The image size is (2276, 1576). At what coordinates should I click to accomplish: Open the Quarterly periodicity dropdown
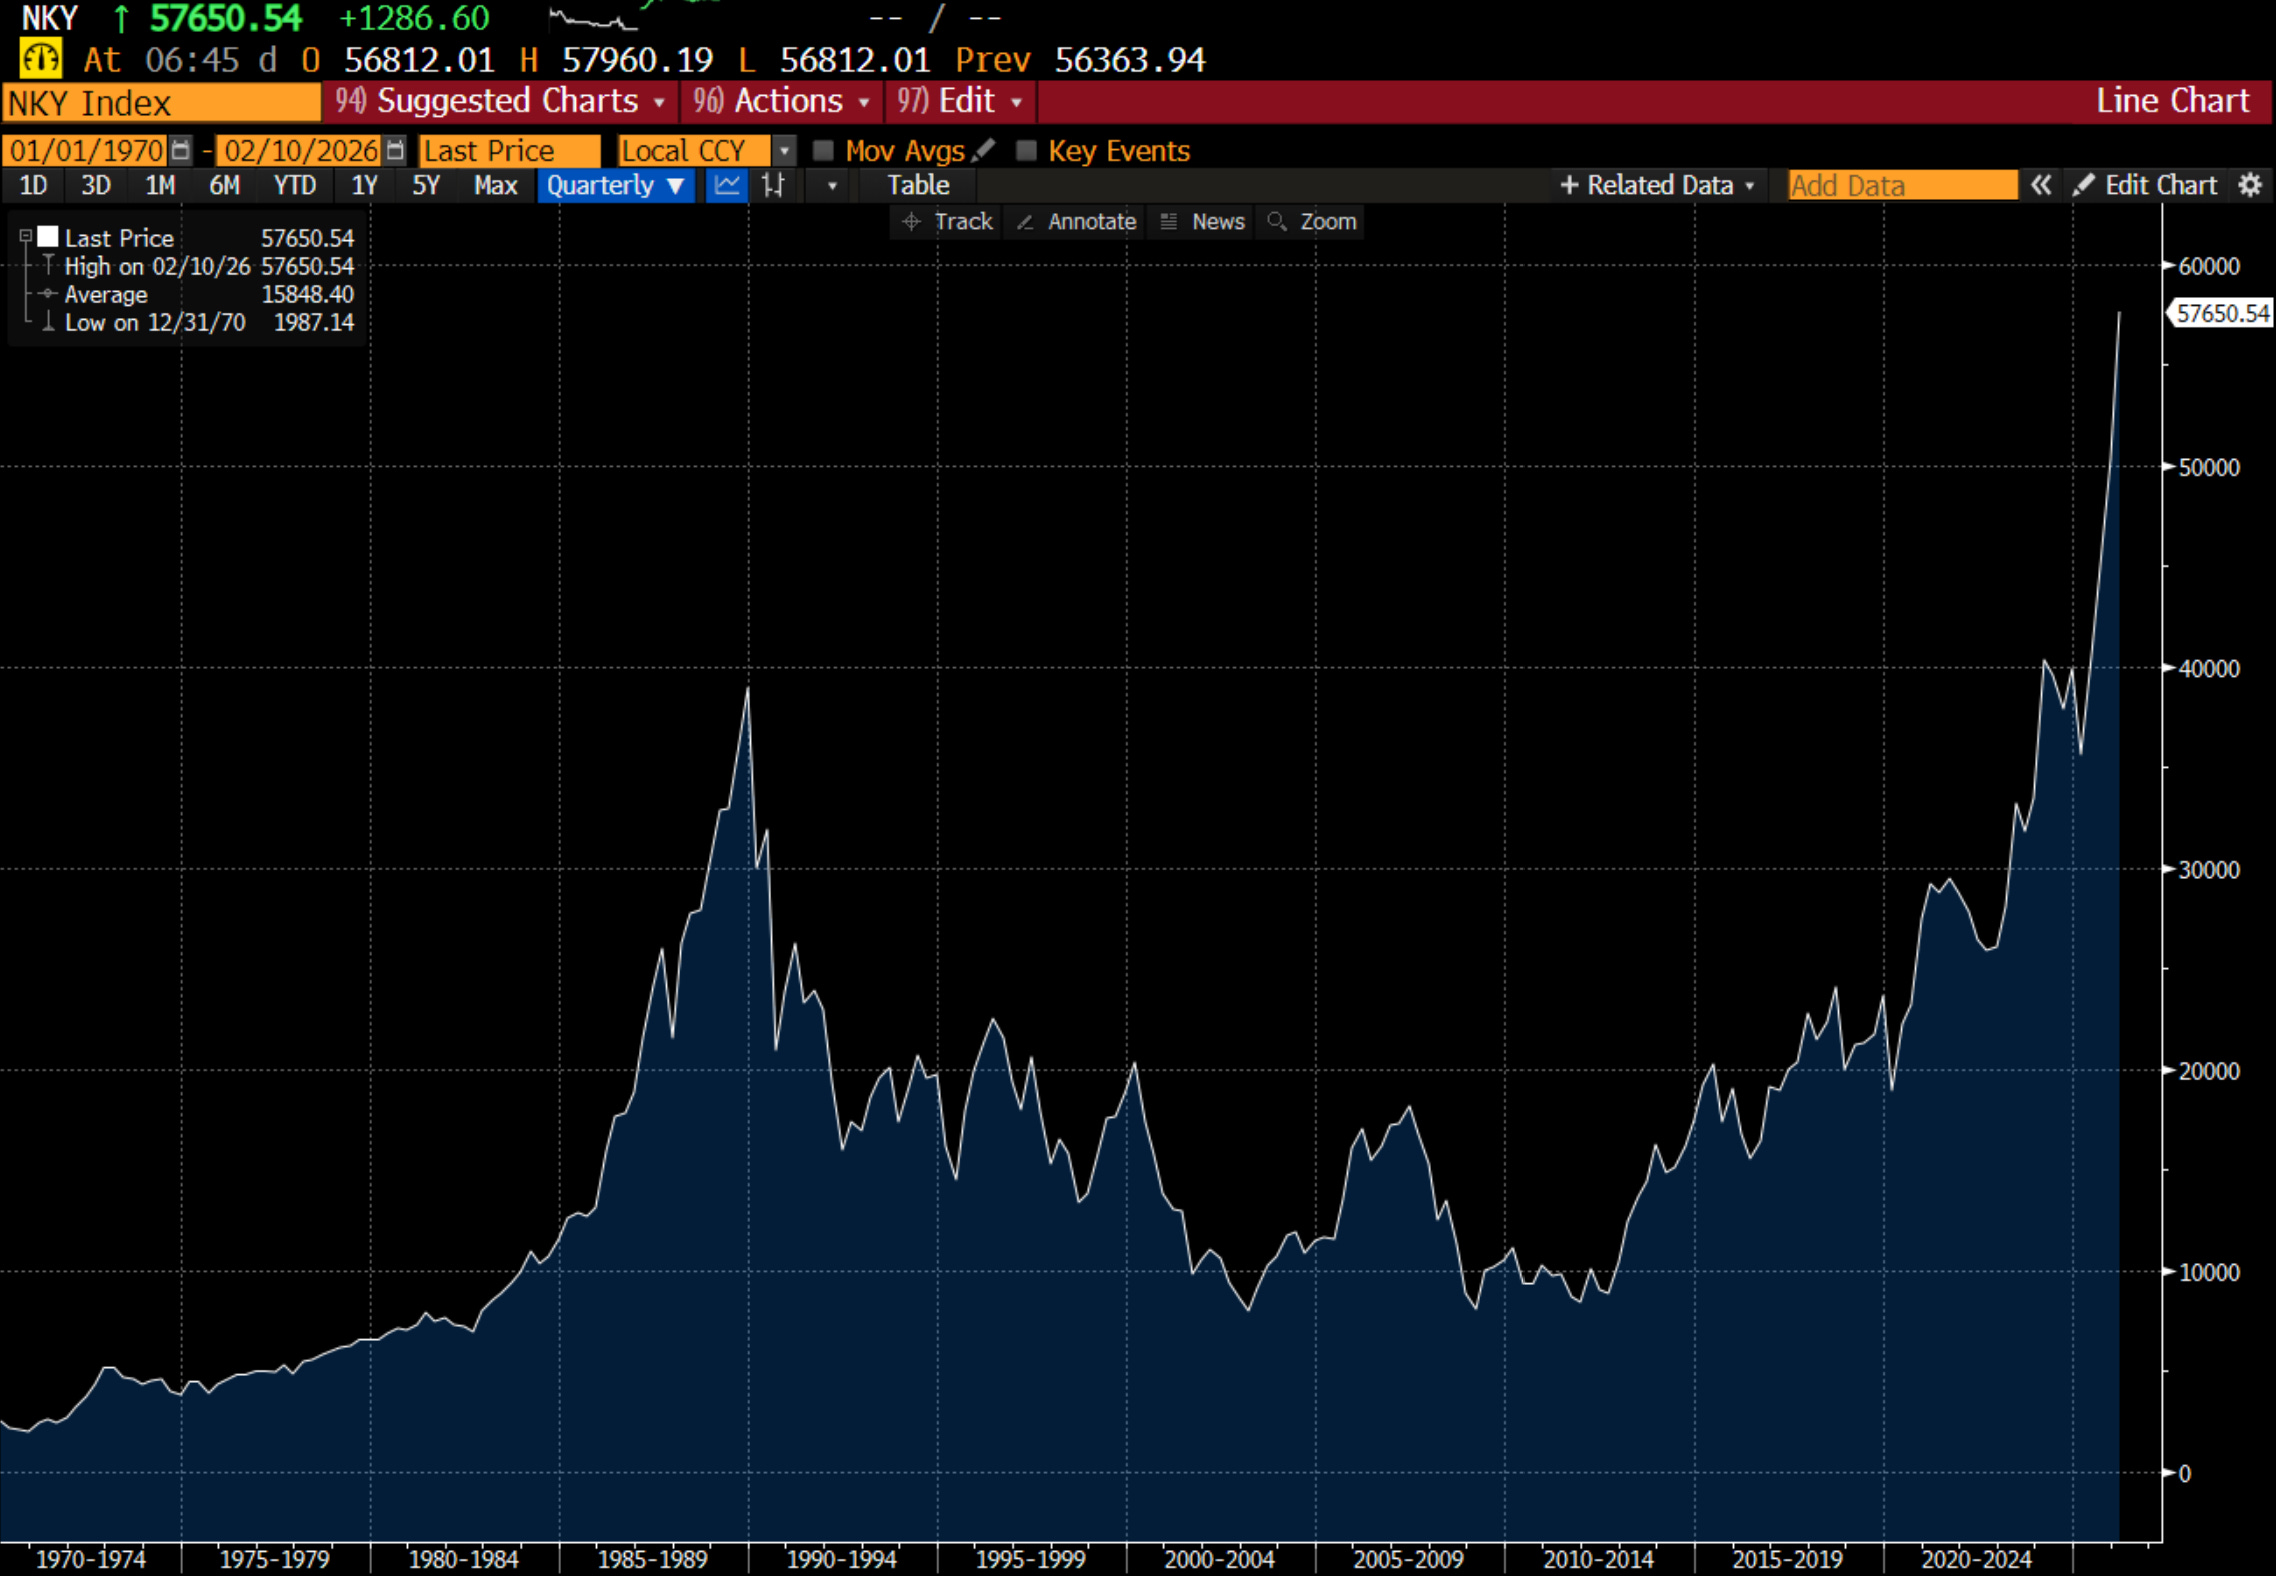(x=615, y=185)
